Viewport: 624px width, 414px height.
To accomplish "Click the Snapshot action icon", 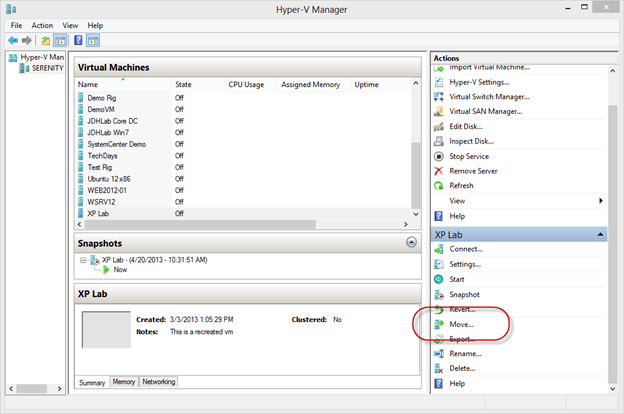I will [439, 295].
